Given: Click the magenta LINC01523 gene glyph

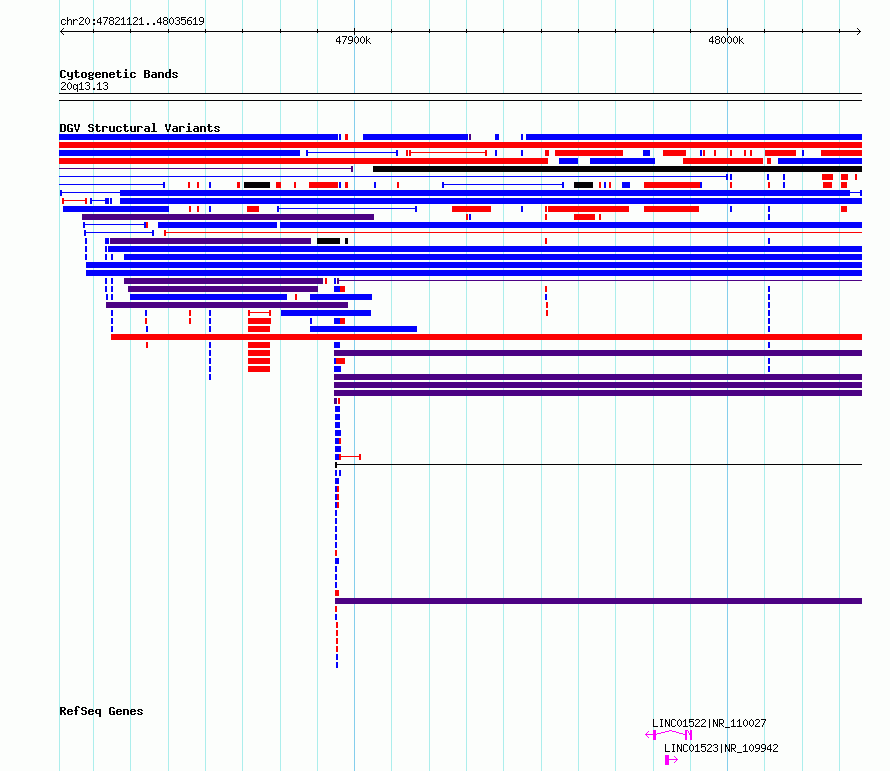Looking at the screenshot, I should click(x=671, y=760).
